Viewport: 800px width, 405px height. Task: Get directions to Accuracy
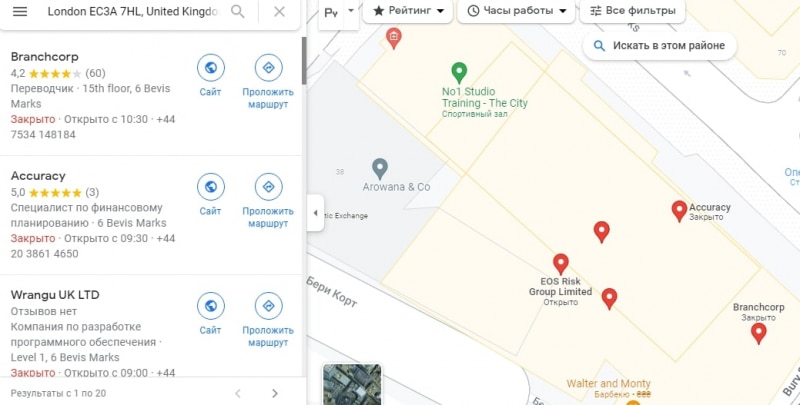268,187
